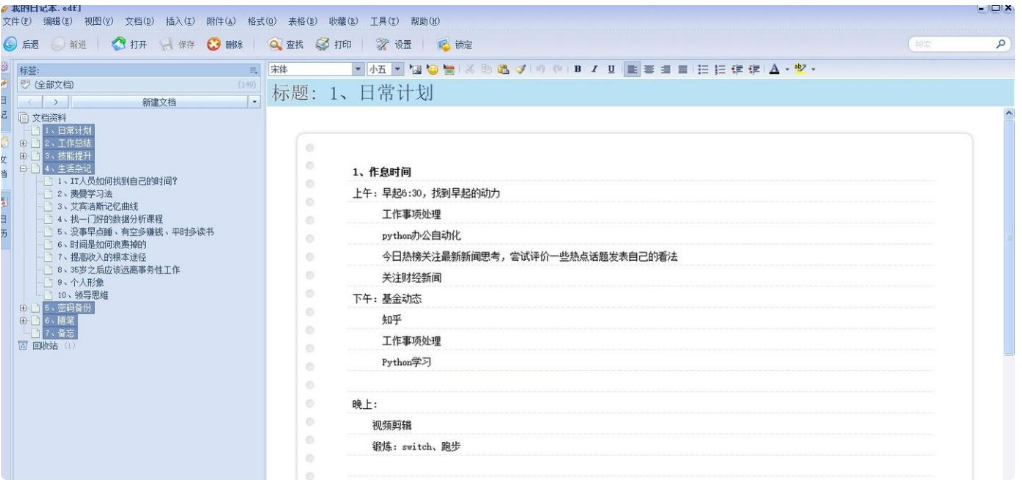The image size is (1022, 485).
Task: Collapse the 4、生活杂记 tree node
Action: [23, 168]
